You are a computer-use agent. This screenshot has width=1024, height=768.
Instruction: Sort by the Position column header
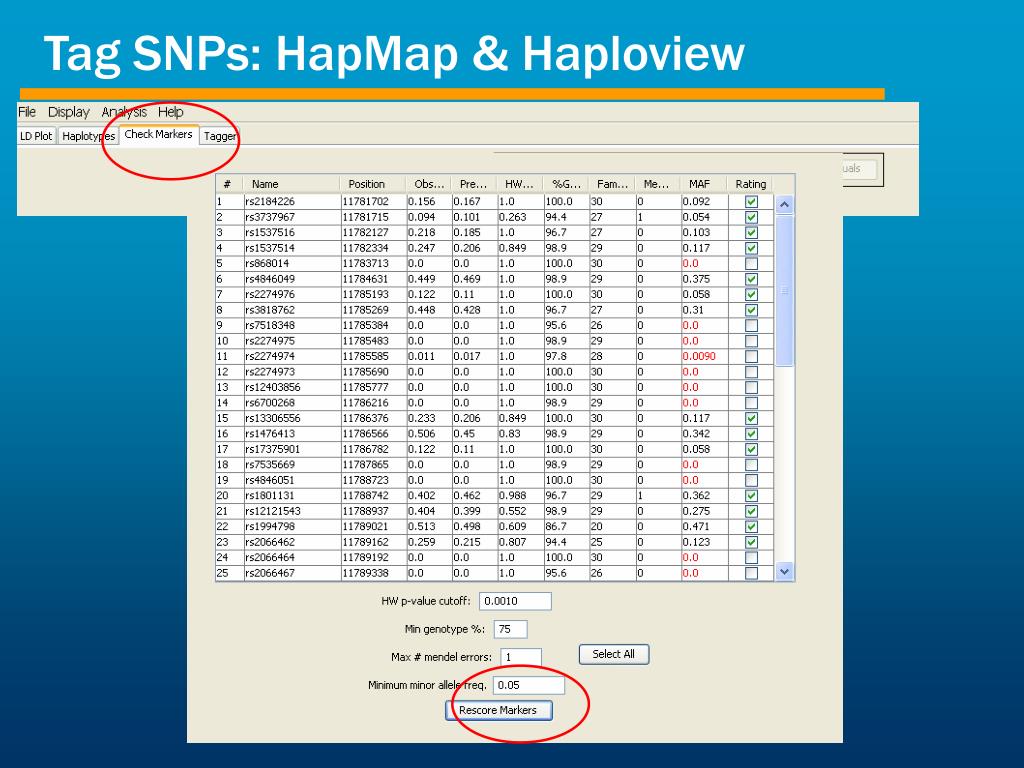point(372,184)
